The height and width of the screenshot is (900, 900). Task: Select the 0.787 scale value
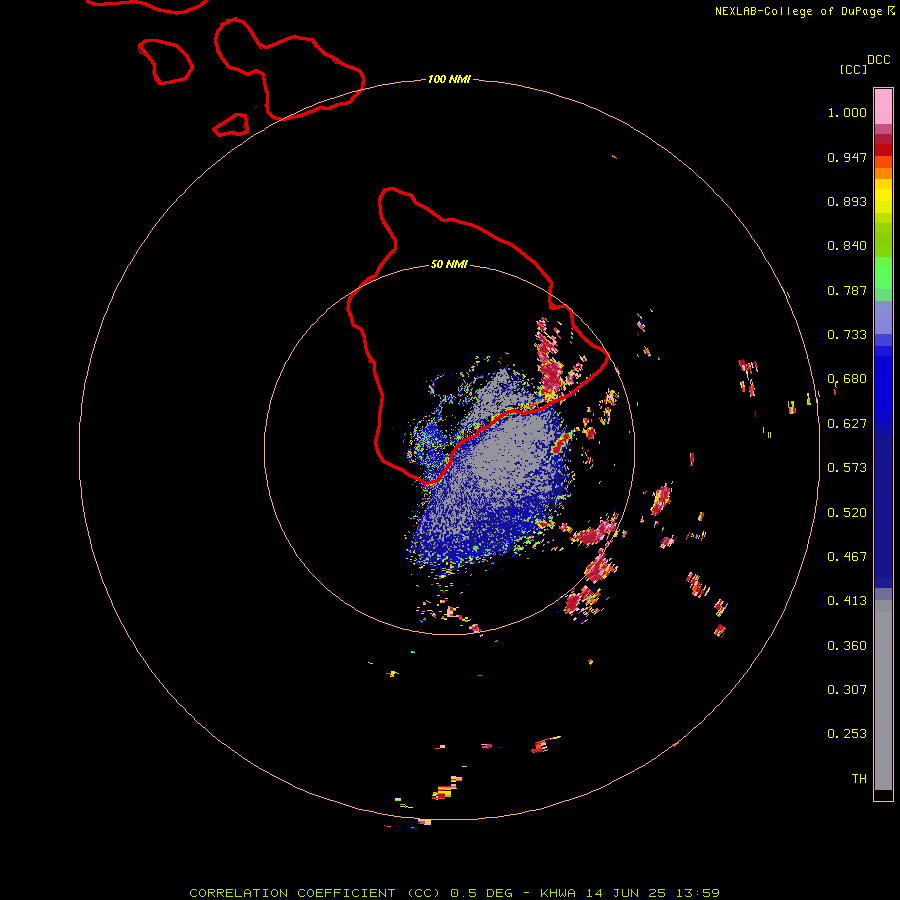click(847, 290)
